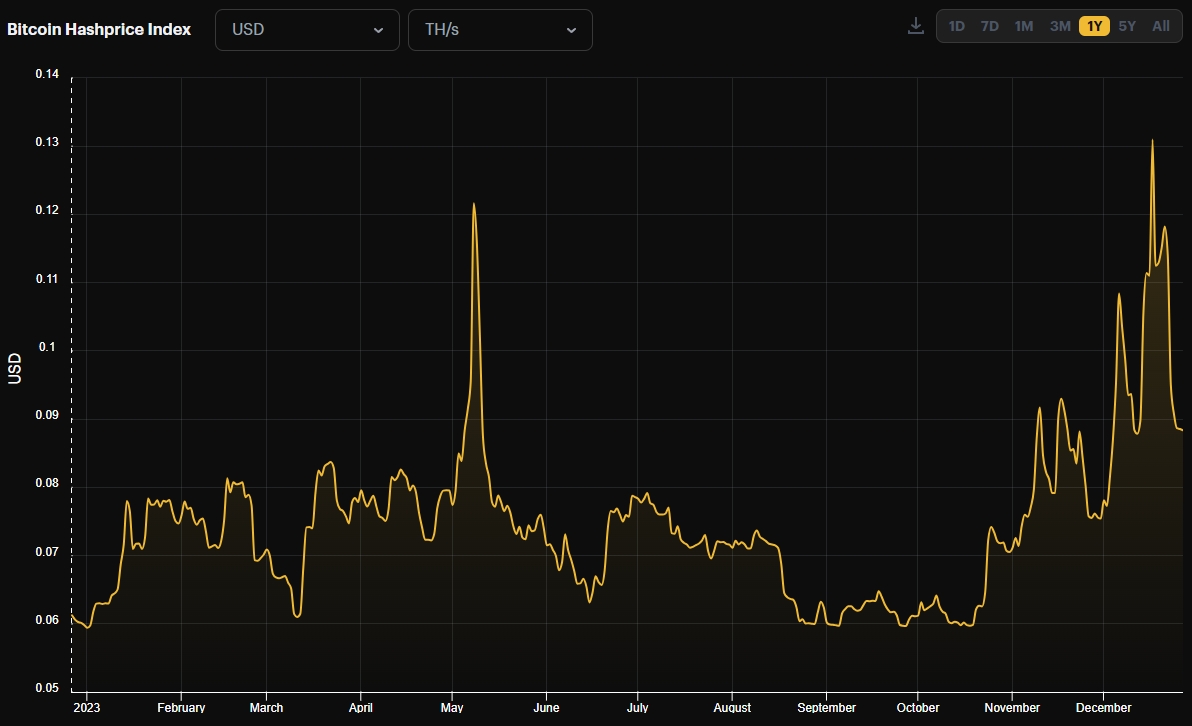
Task: Open the TH/s unit dropdown
Action: [500, 30]
